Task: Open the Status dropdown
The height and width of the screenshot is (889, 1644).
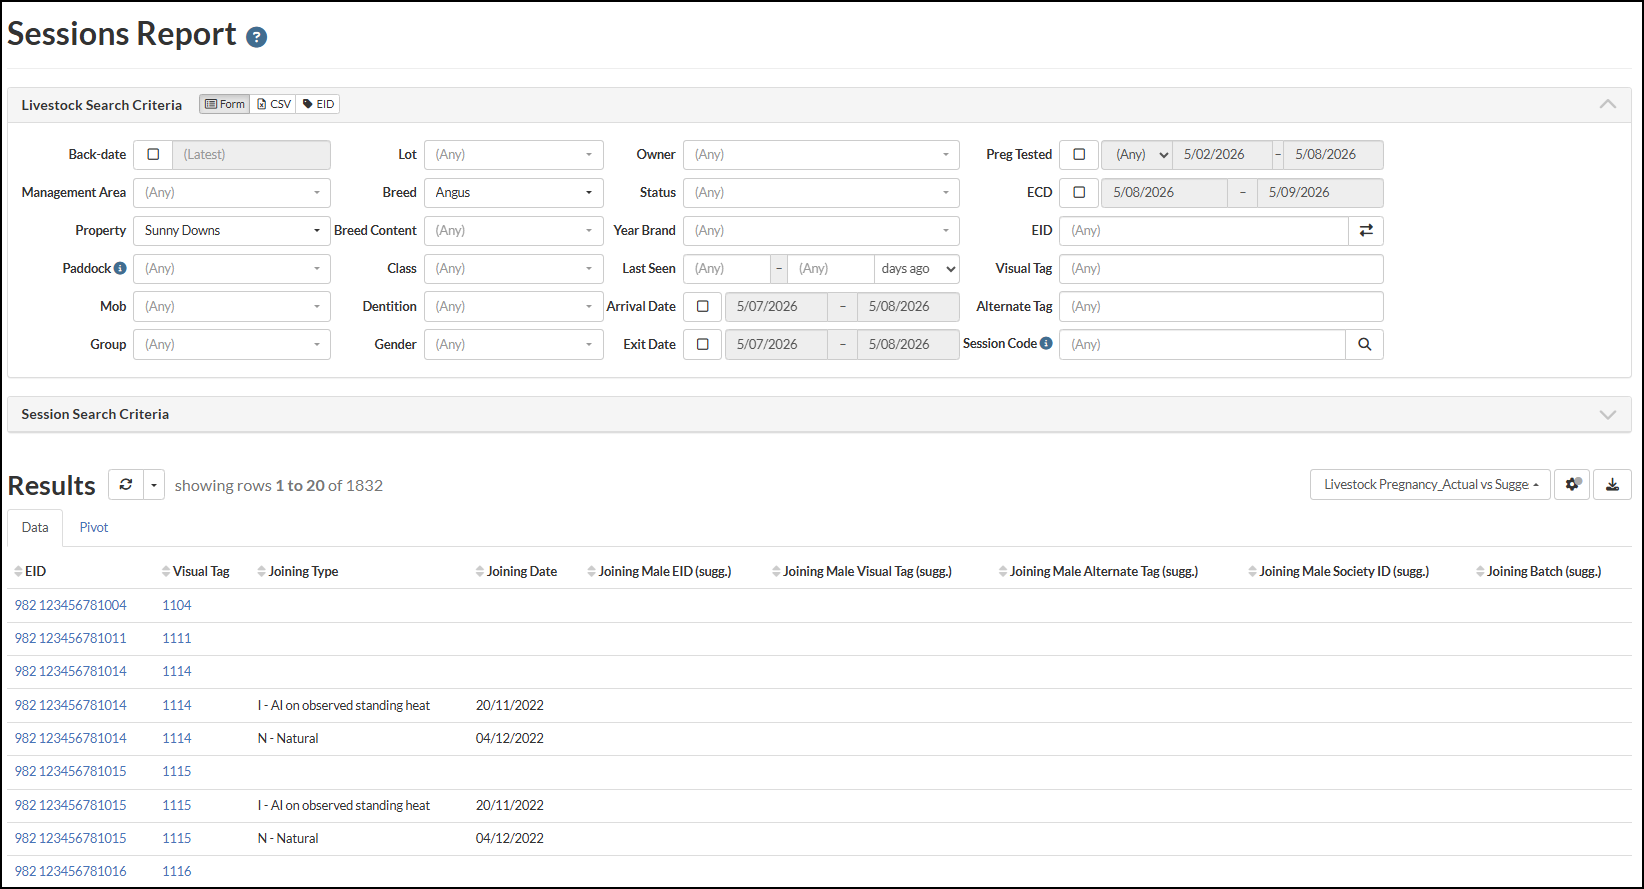Action: click(x=822, y=193)
